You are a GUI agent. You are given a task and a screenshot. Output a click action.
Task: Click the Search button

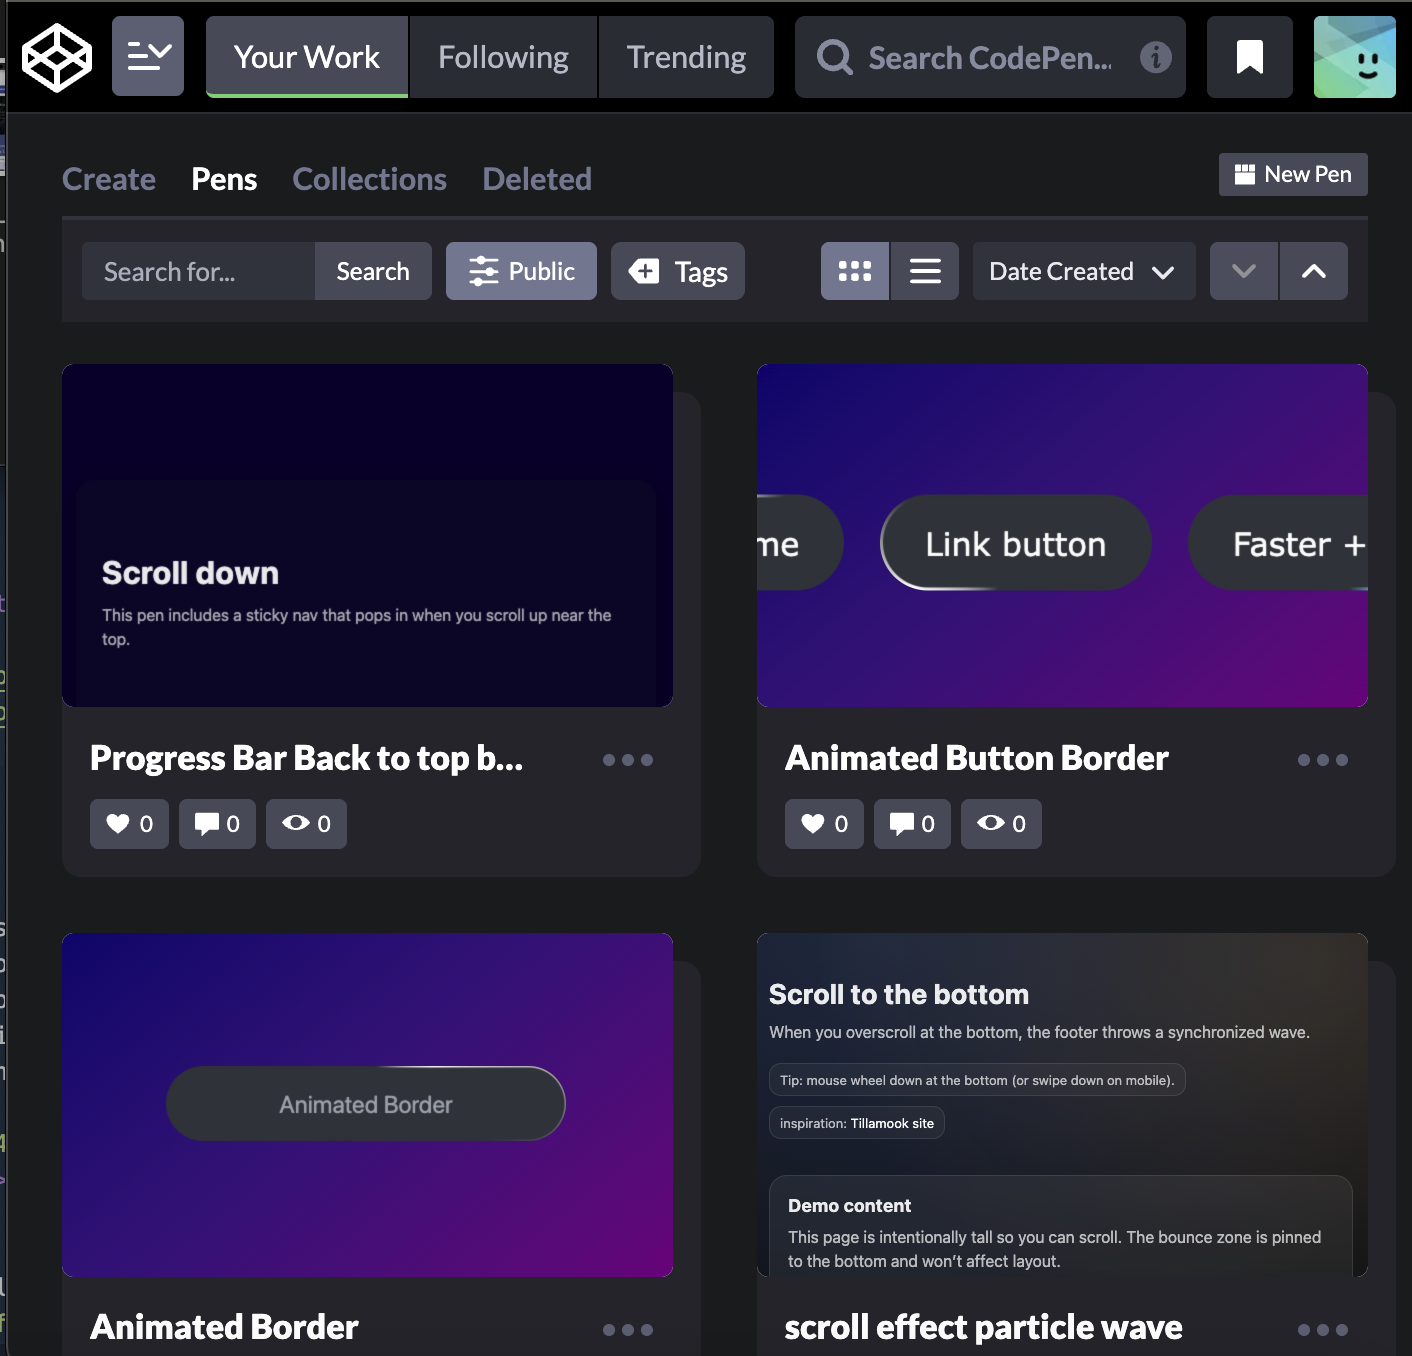coord(372,271)
